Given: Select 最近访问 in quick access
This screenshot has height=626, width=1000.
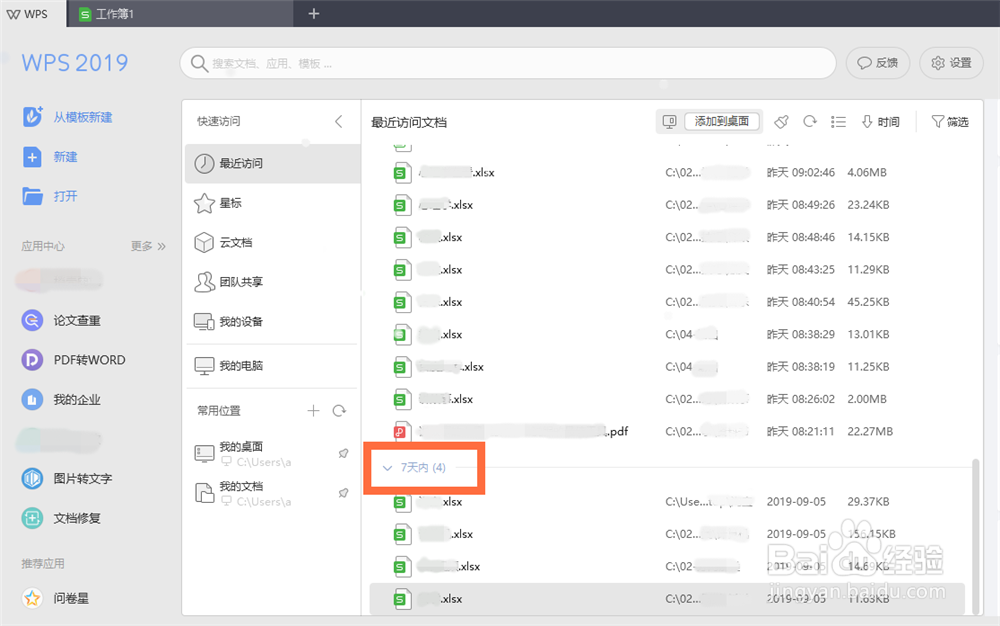Looking at the screenshot, I should [x=273, y=164].
